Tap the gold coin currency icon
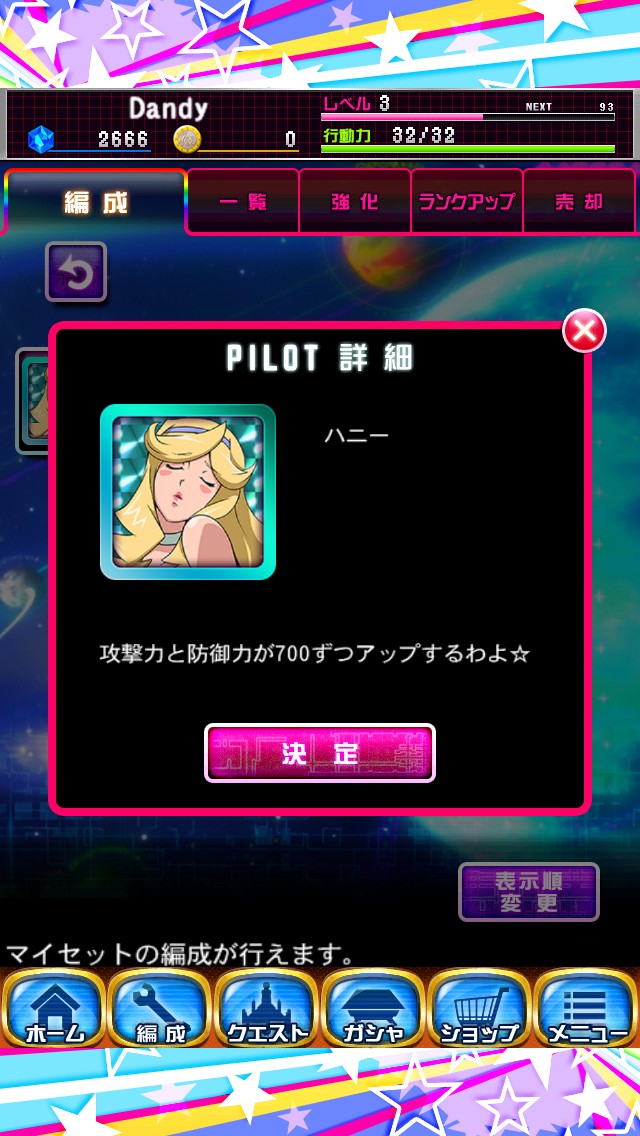640x1136 pixels. click(188, 138)
